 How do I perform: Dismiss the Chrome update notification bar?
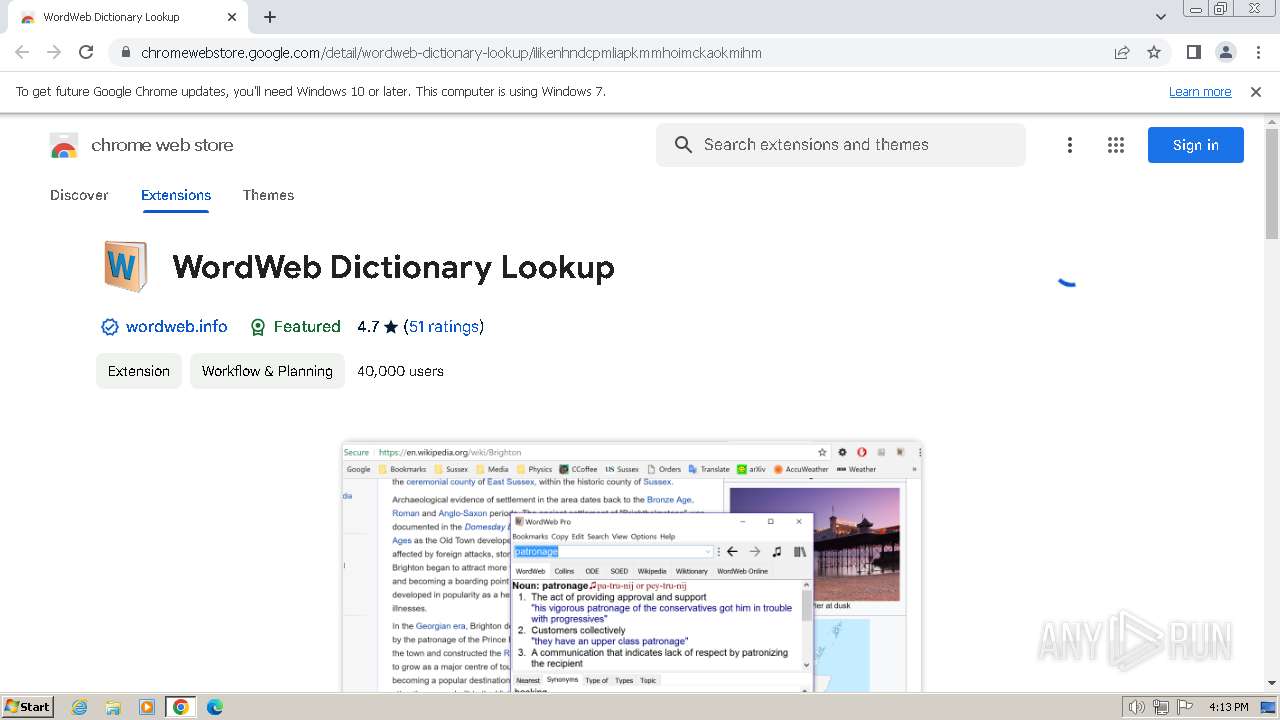pyautogui.click(x=1256, y=91)
